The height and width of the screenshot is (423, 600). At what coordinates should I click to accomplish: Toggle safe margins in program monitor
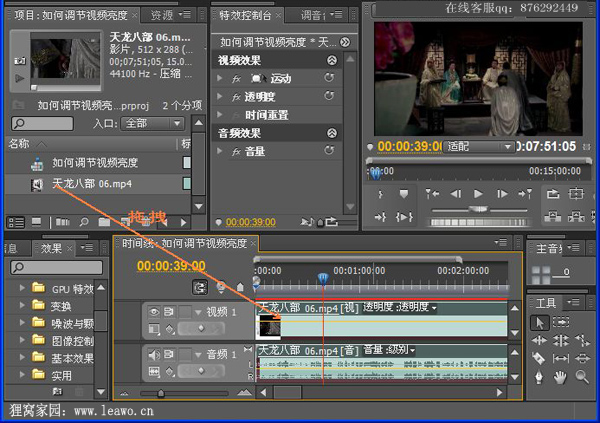click(576, 194)
